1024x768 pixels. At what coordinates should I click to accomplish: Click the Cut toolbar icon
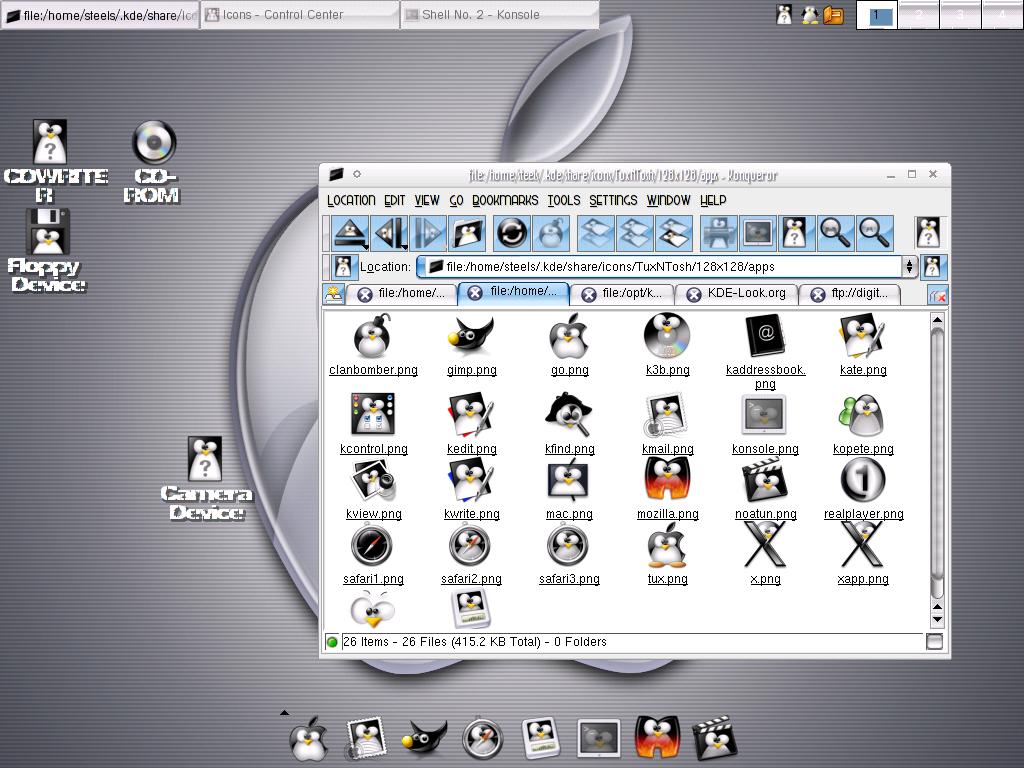[x=596, y=232]
